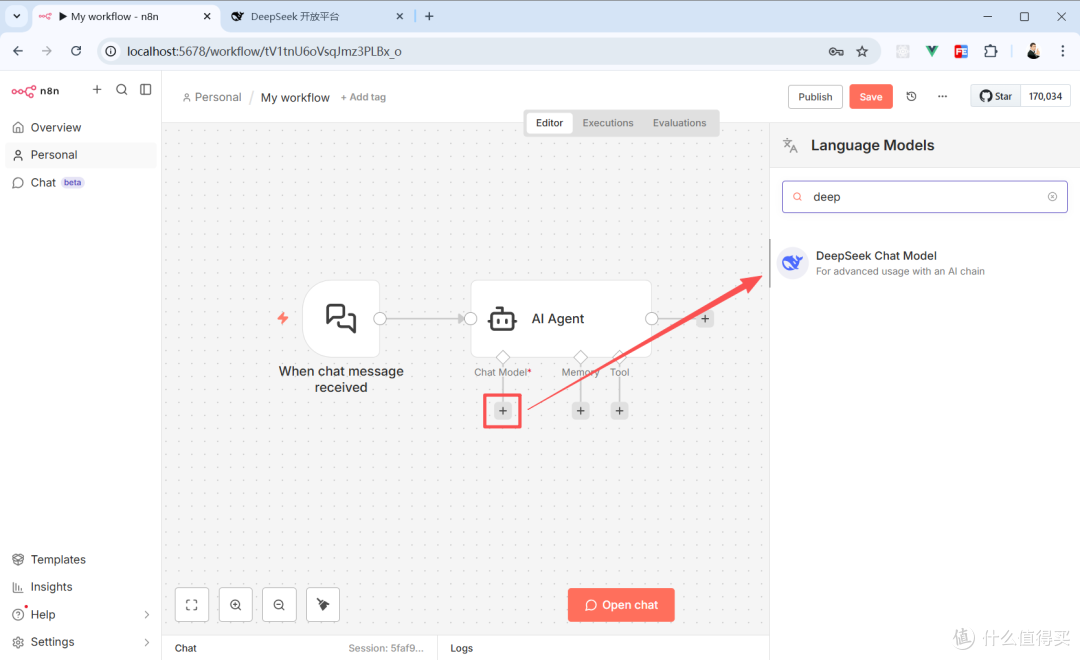Click the Chat panel label at bottom

point(185,648)
